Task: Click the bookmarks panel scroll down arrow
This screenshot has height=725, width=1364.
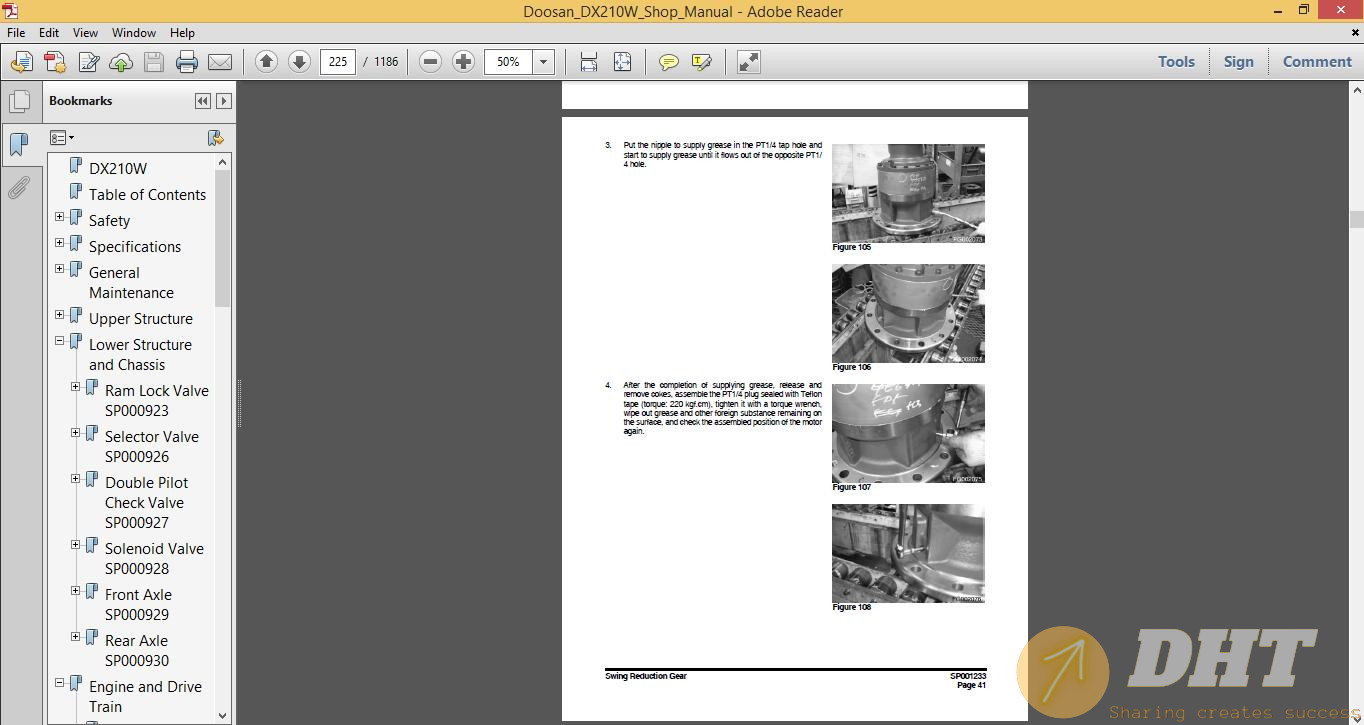Action: (223, 715)
